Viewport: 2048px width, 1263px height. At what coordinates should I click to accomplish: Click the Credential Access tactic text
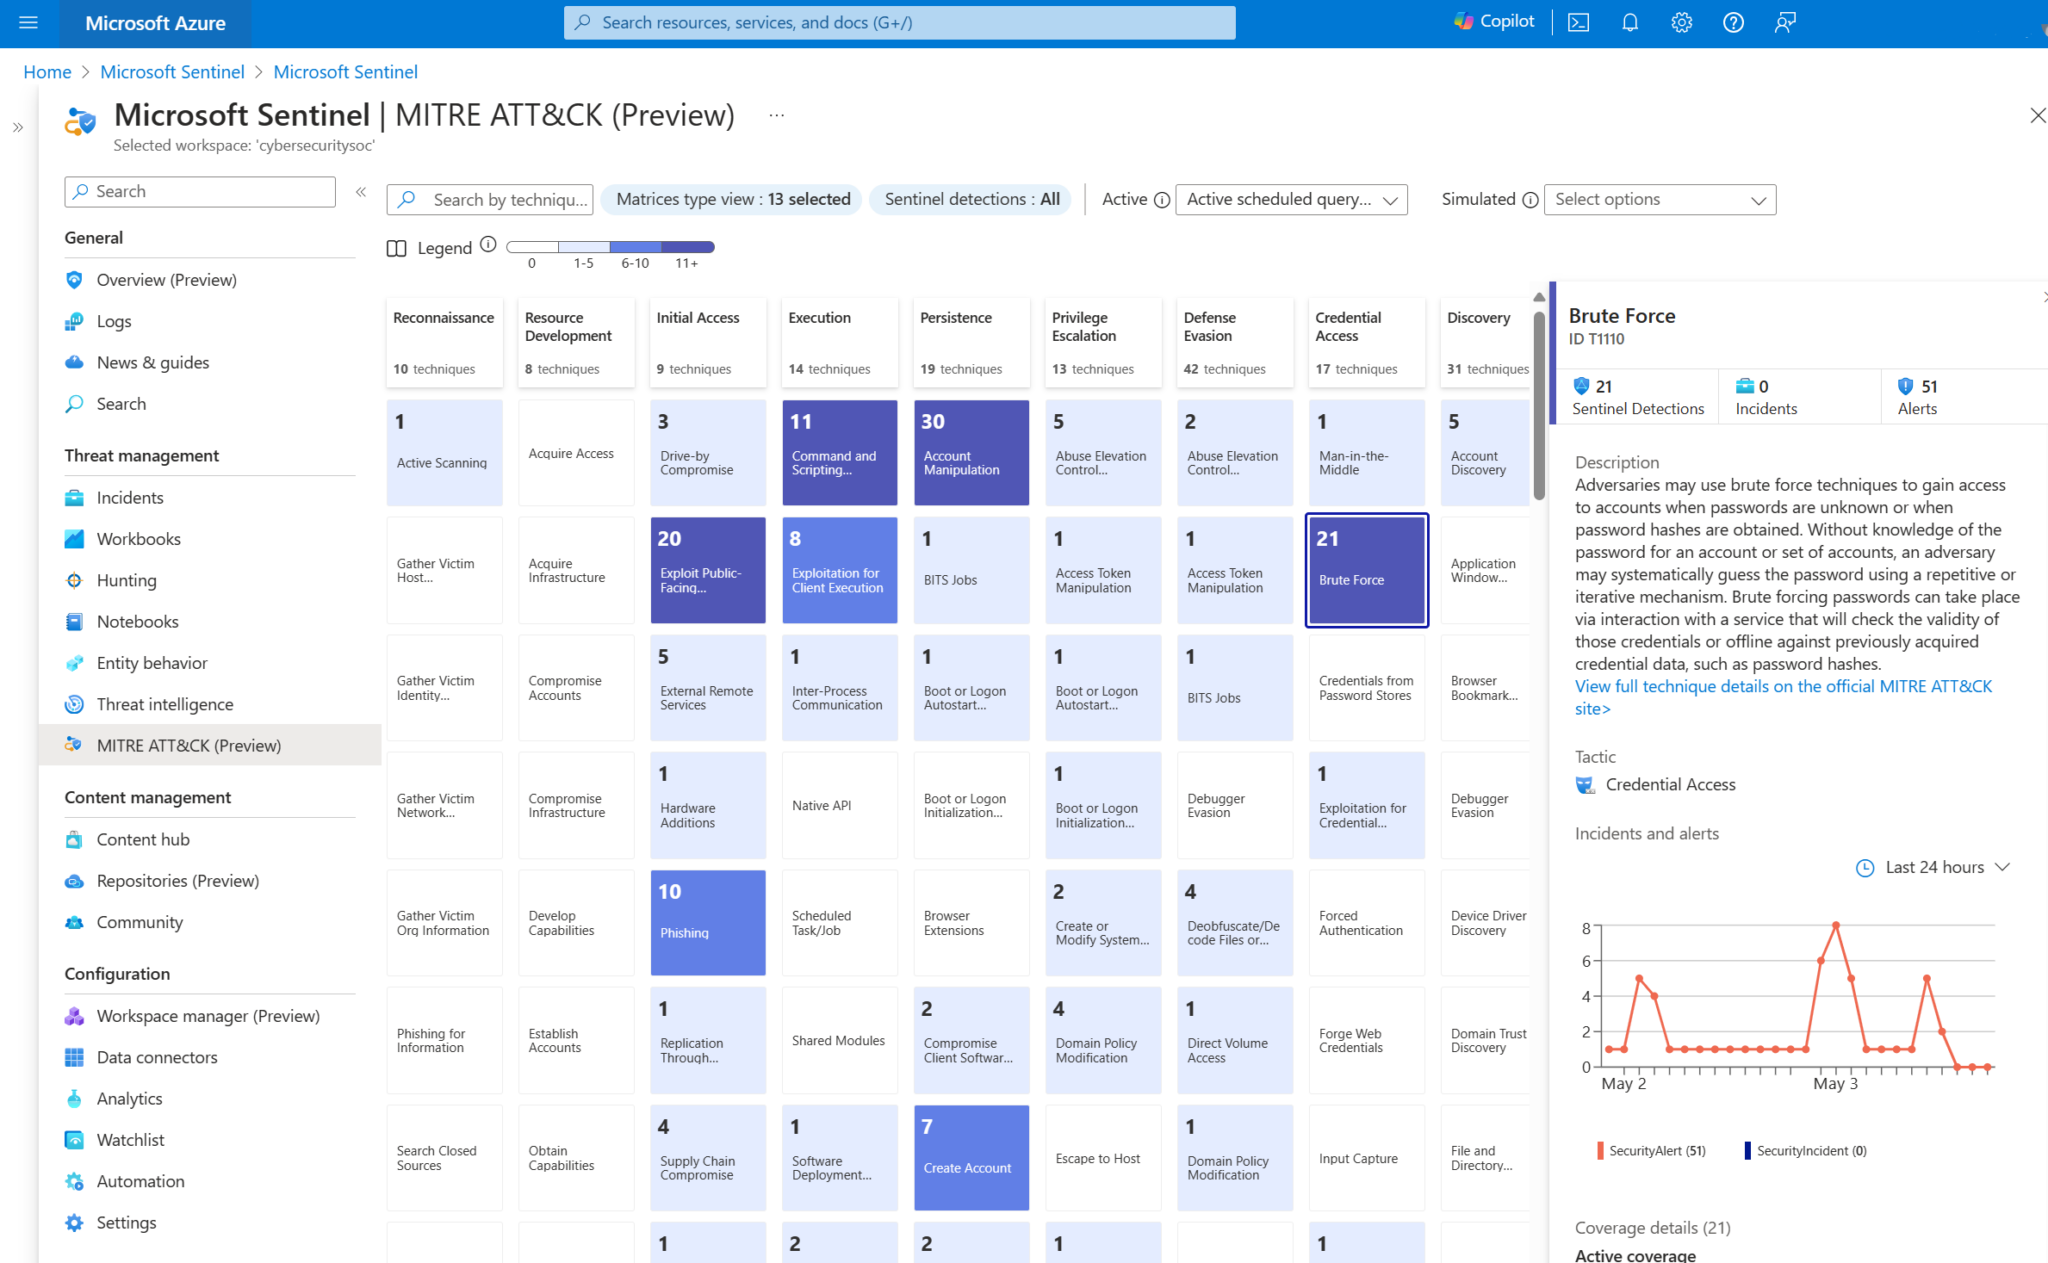click(1670, 785)
